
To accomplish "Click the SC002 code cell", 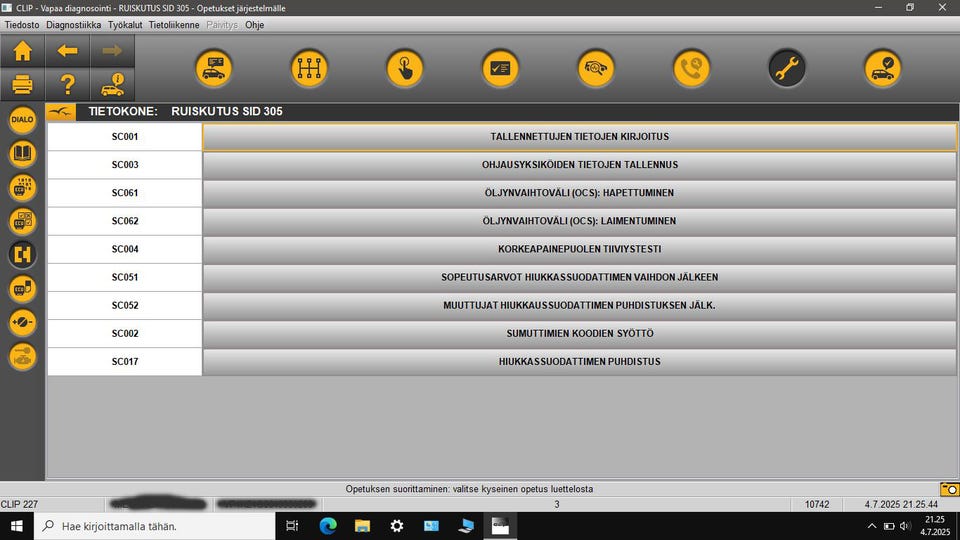I will [x=125, y=334].
